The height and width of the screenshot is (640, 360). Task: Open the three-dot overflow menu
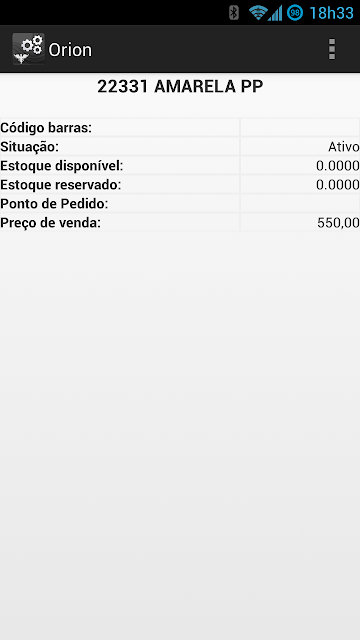click(332, 49)
